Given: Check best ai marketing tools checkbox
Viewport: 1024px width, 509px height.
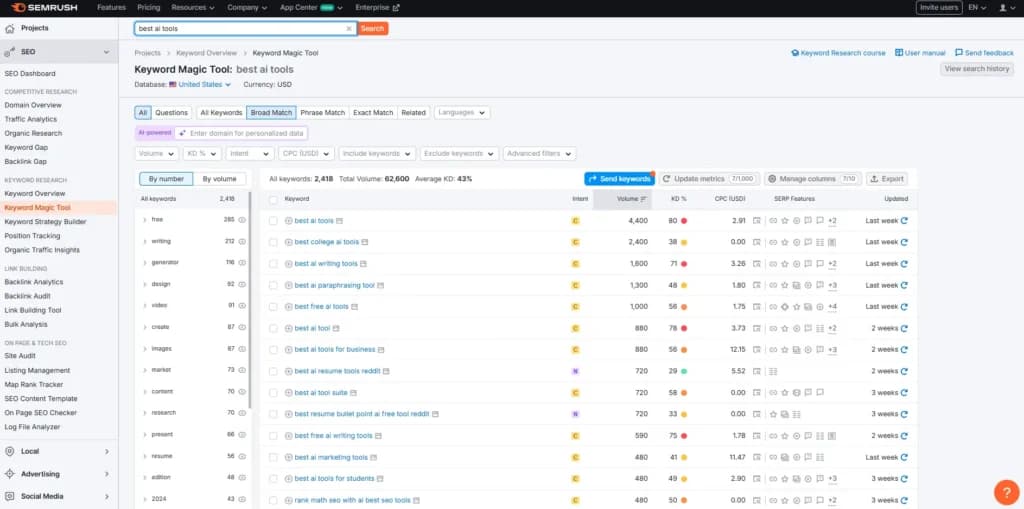Looking at the screenshot, I should point(273,457).
